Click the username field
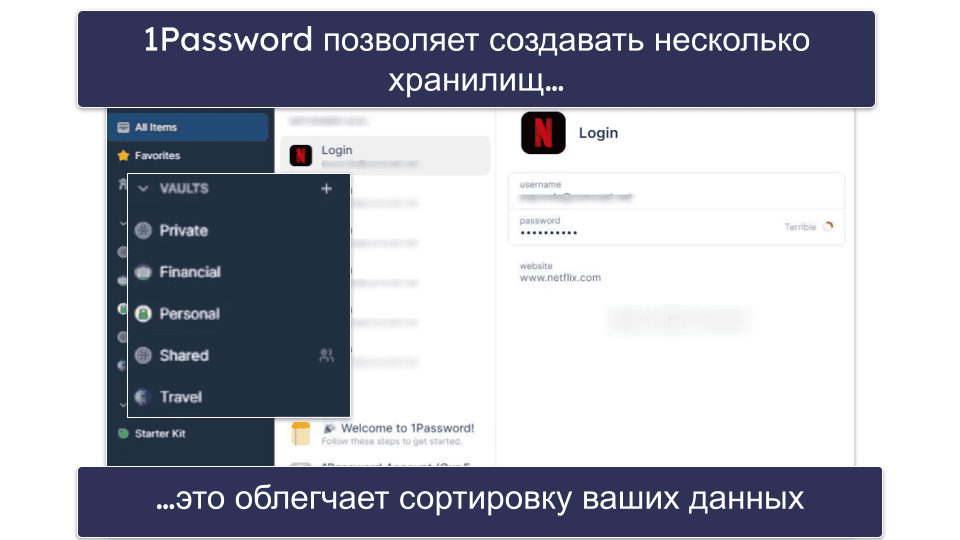Image resolution: width=960 pixels, height=540 pixels. (x=676, y=191)
